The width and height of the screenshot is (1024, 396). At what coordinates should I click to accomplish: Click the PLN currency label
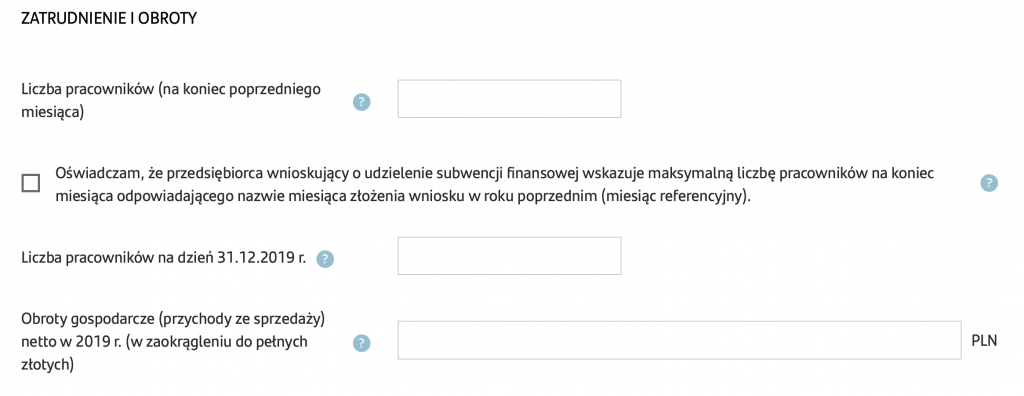[984, 341]
